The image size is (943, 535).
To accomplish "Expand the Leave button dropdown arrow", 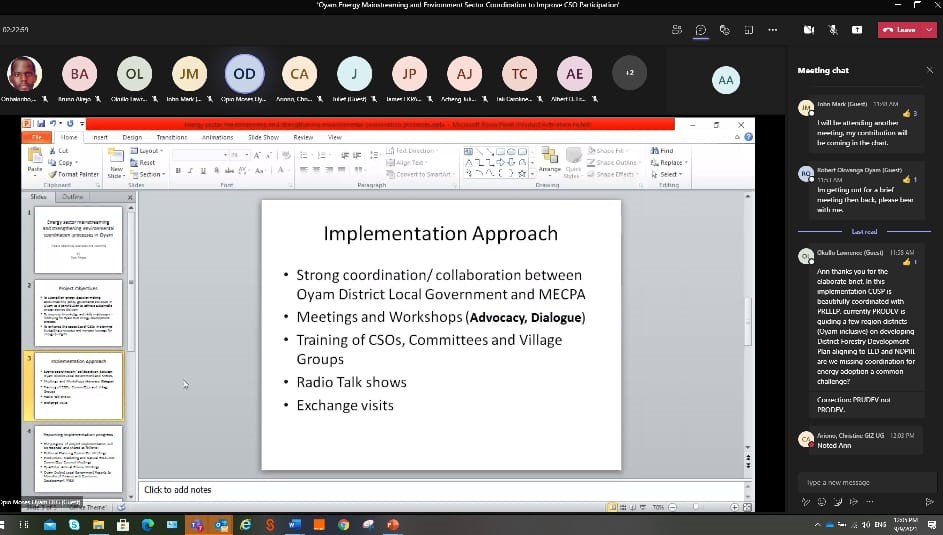I will click(928, 30).
